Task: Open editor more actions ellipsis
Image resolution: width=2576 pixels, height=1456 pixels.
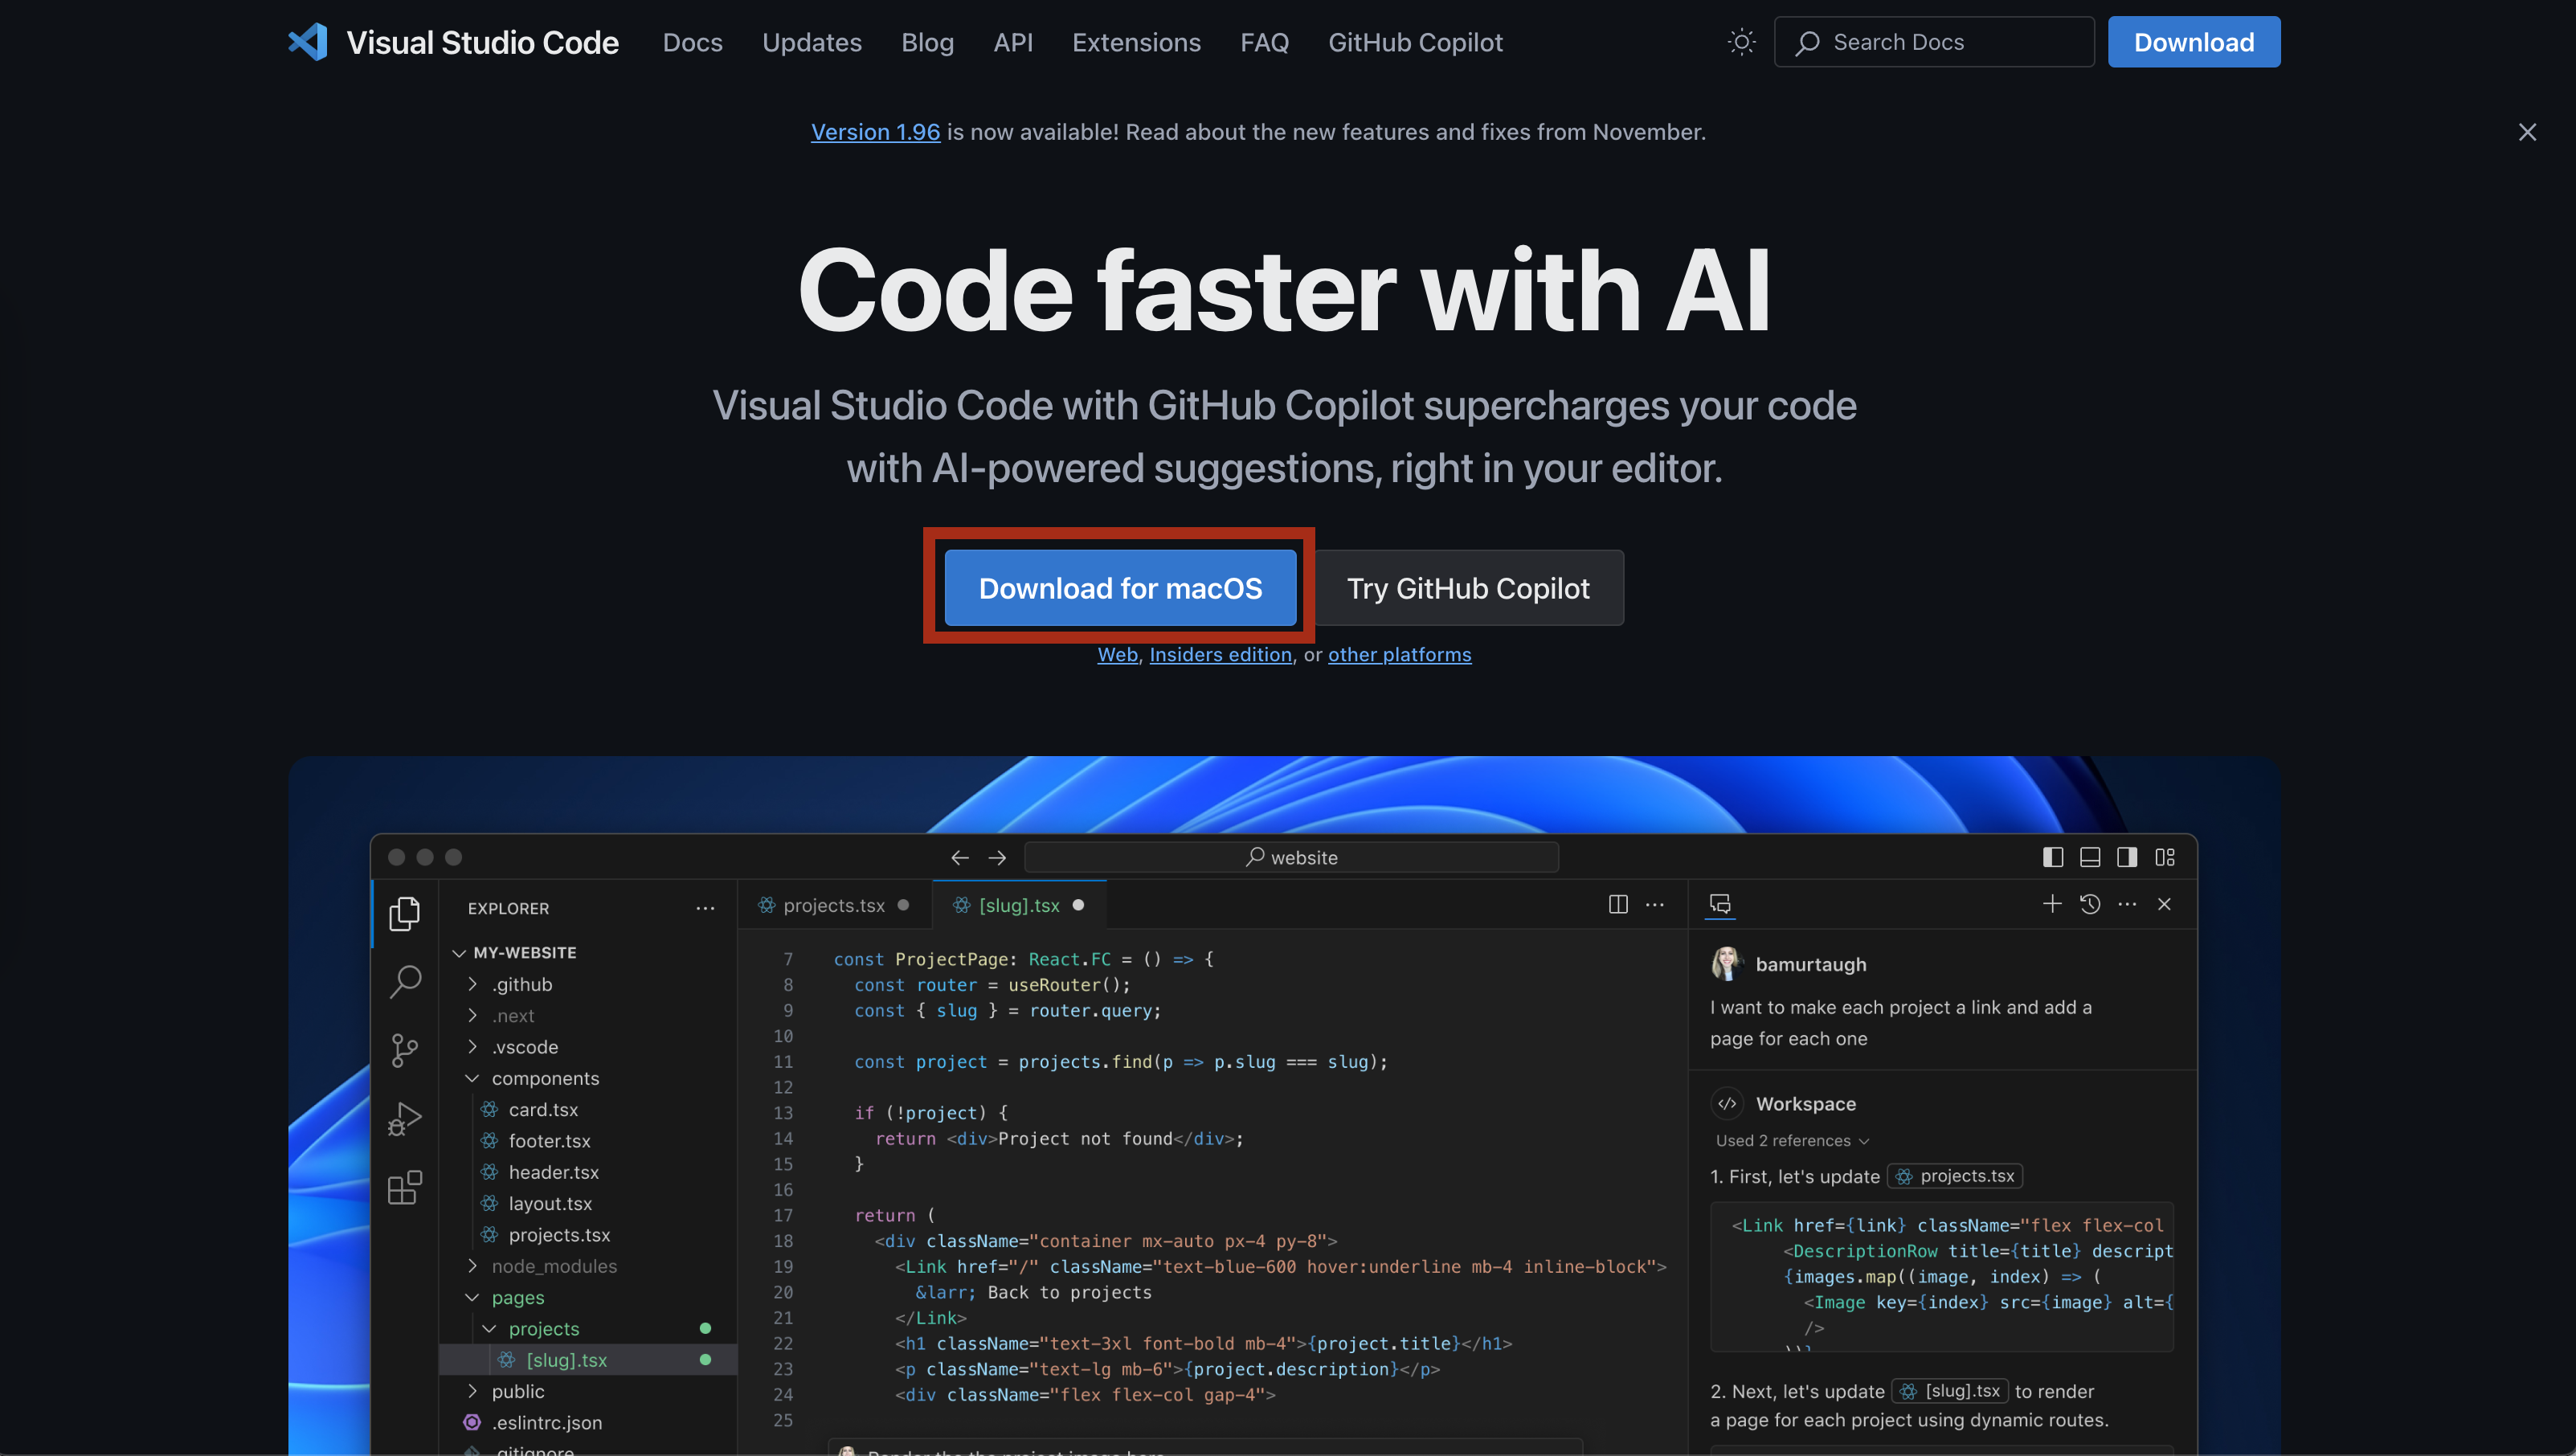Action: pos(1655,904)
